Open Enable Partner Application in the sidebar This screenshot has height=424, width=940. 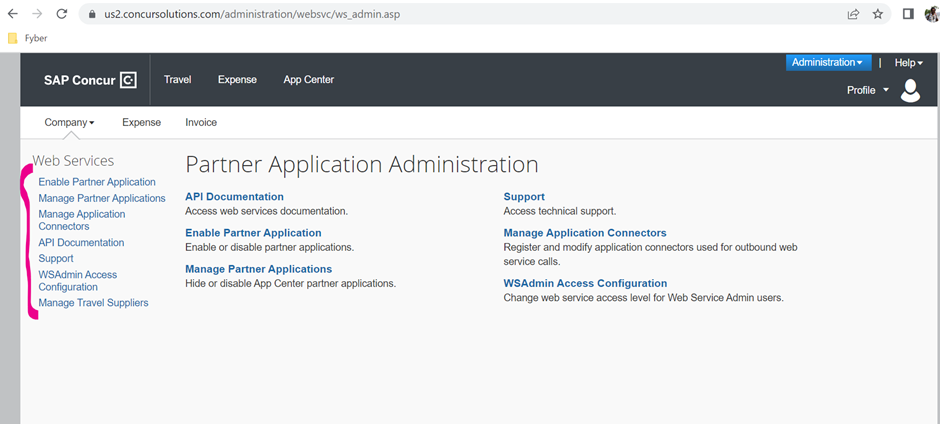coord(97,182)
